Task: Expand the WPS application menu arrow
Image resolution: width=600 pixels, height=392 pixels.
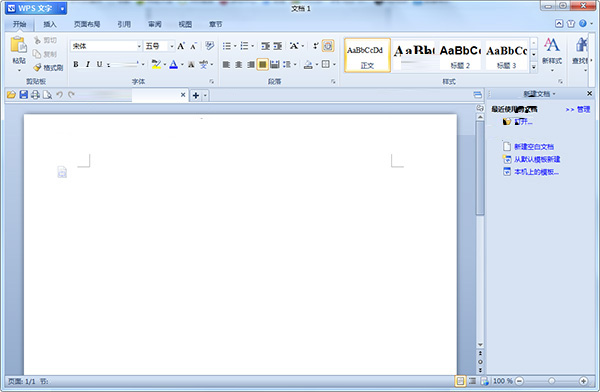Action: click(x=62, y=8)
